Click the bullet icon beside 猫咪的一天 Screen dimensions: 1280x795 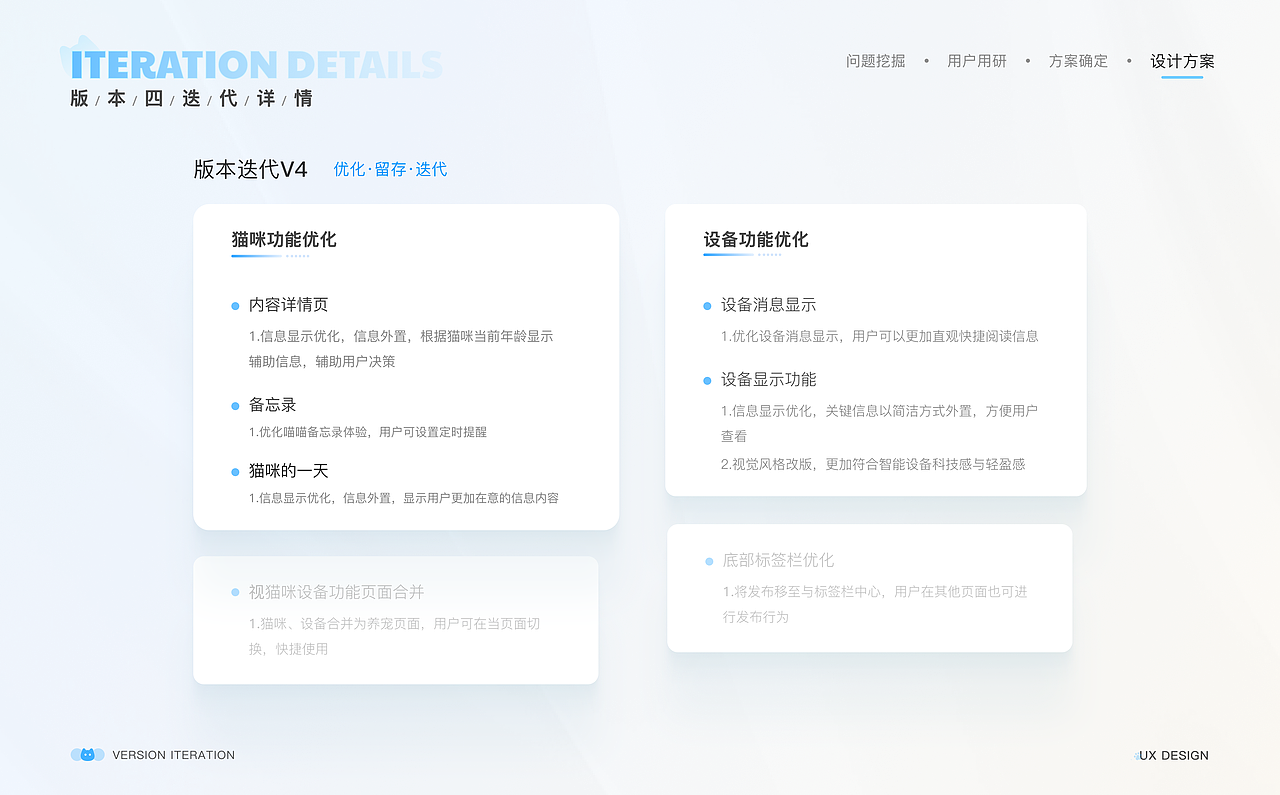coord(235,471)
